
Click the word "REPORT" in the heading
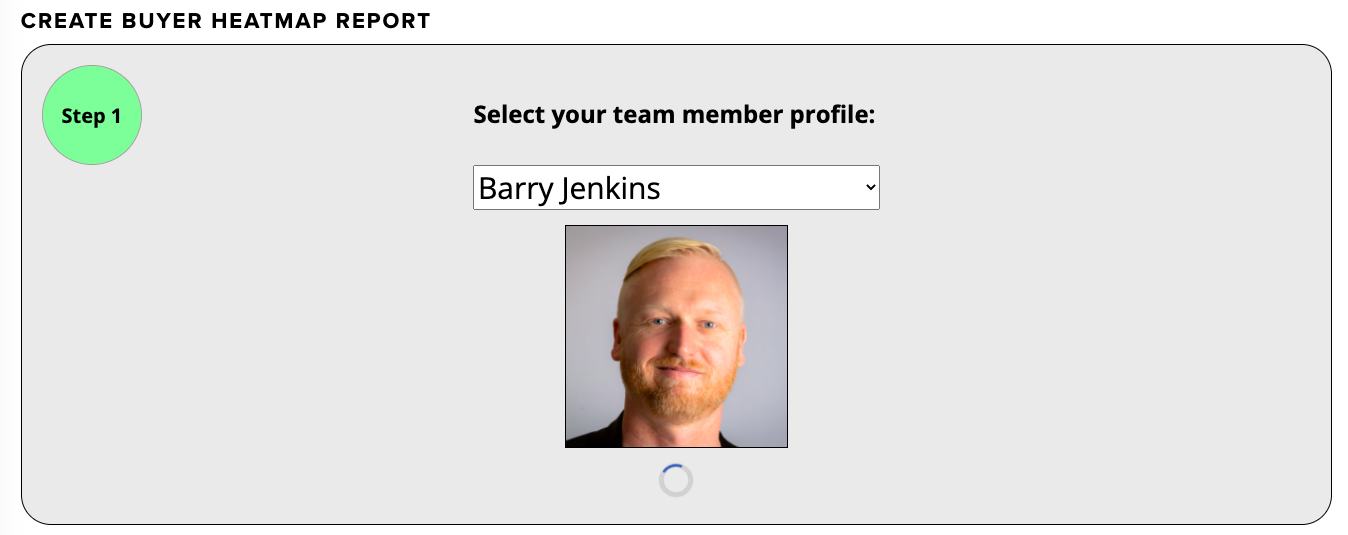coord(388,21)
